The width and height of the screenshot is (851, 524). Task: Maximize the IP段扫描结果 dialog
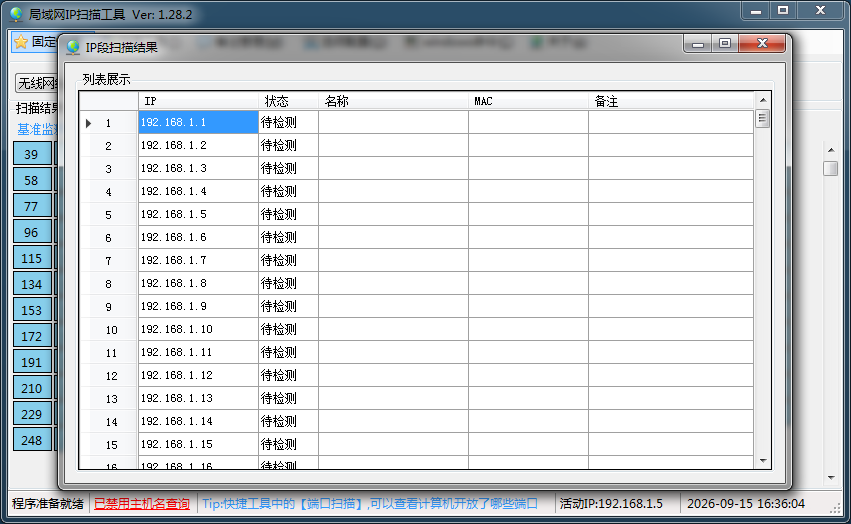(x=725, y=43)
